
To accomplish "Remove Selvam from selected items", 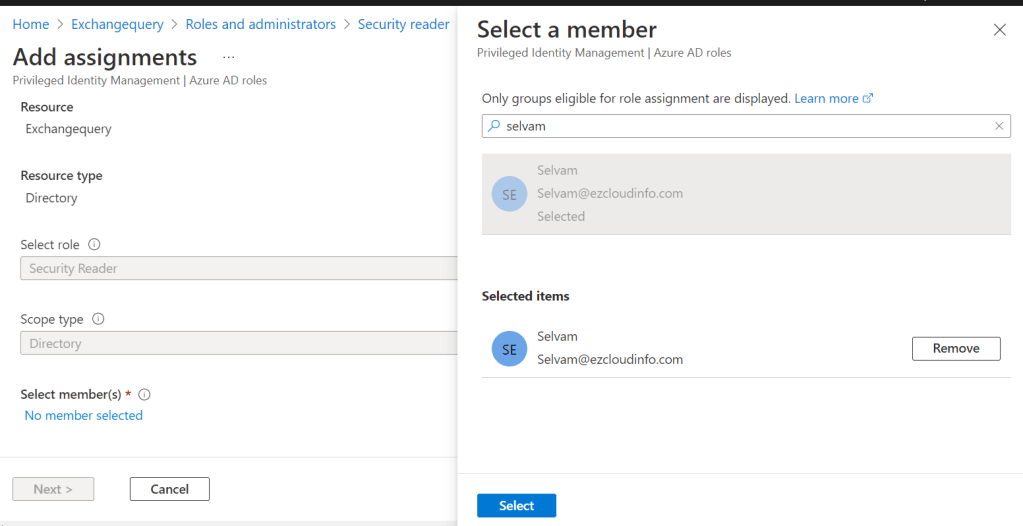I will point(955,348).
